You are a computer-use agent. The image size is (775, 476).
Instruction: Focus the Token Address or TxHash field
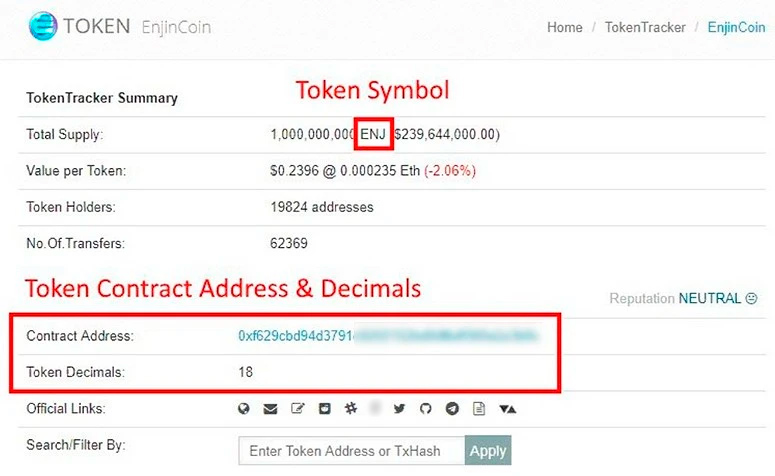pos(352,451)
